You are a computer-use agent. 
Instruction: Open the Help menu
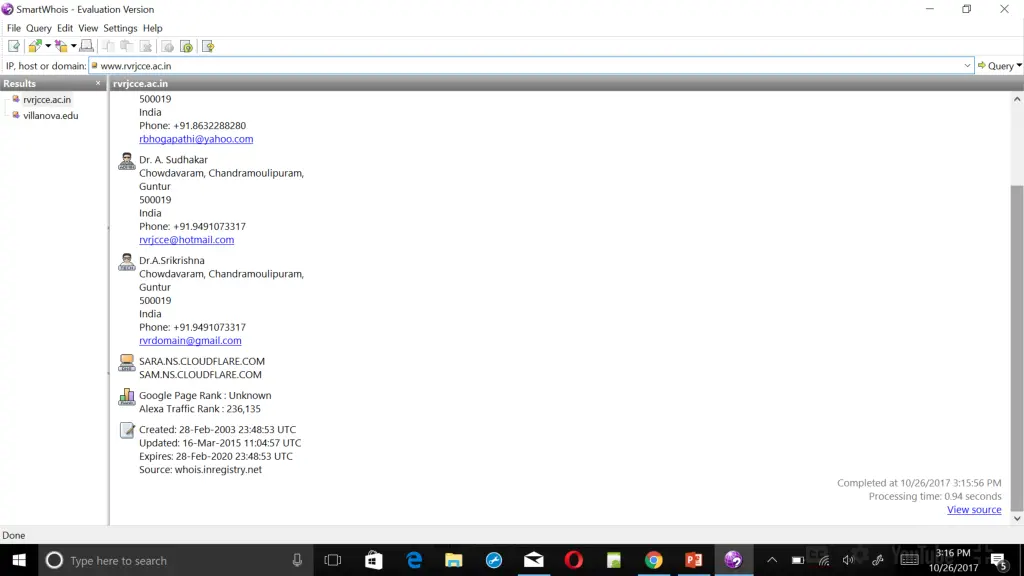coord(152,28)
